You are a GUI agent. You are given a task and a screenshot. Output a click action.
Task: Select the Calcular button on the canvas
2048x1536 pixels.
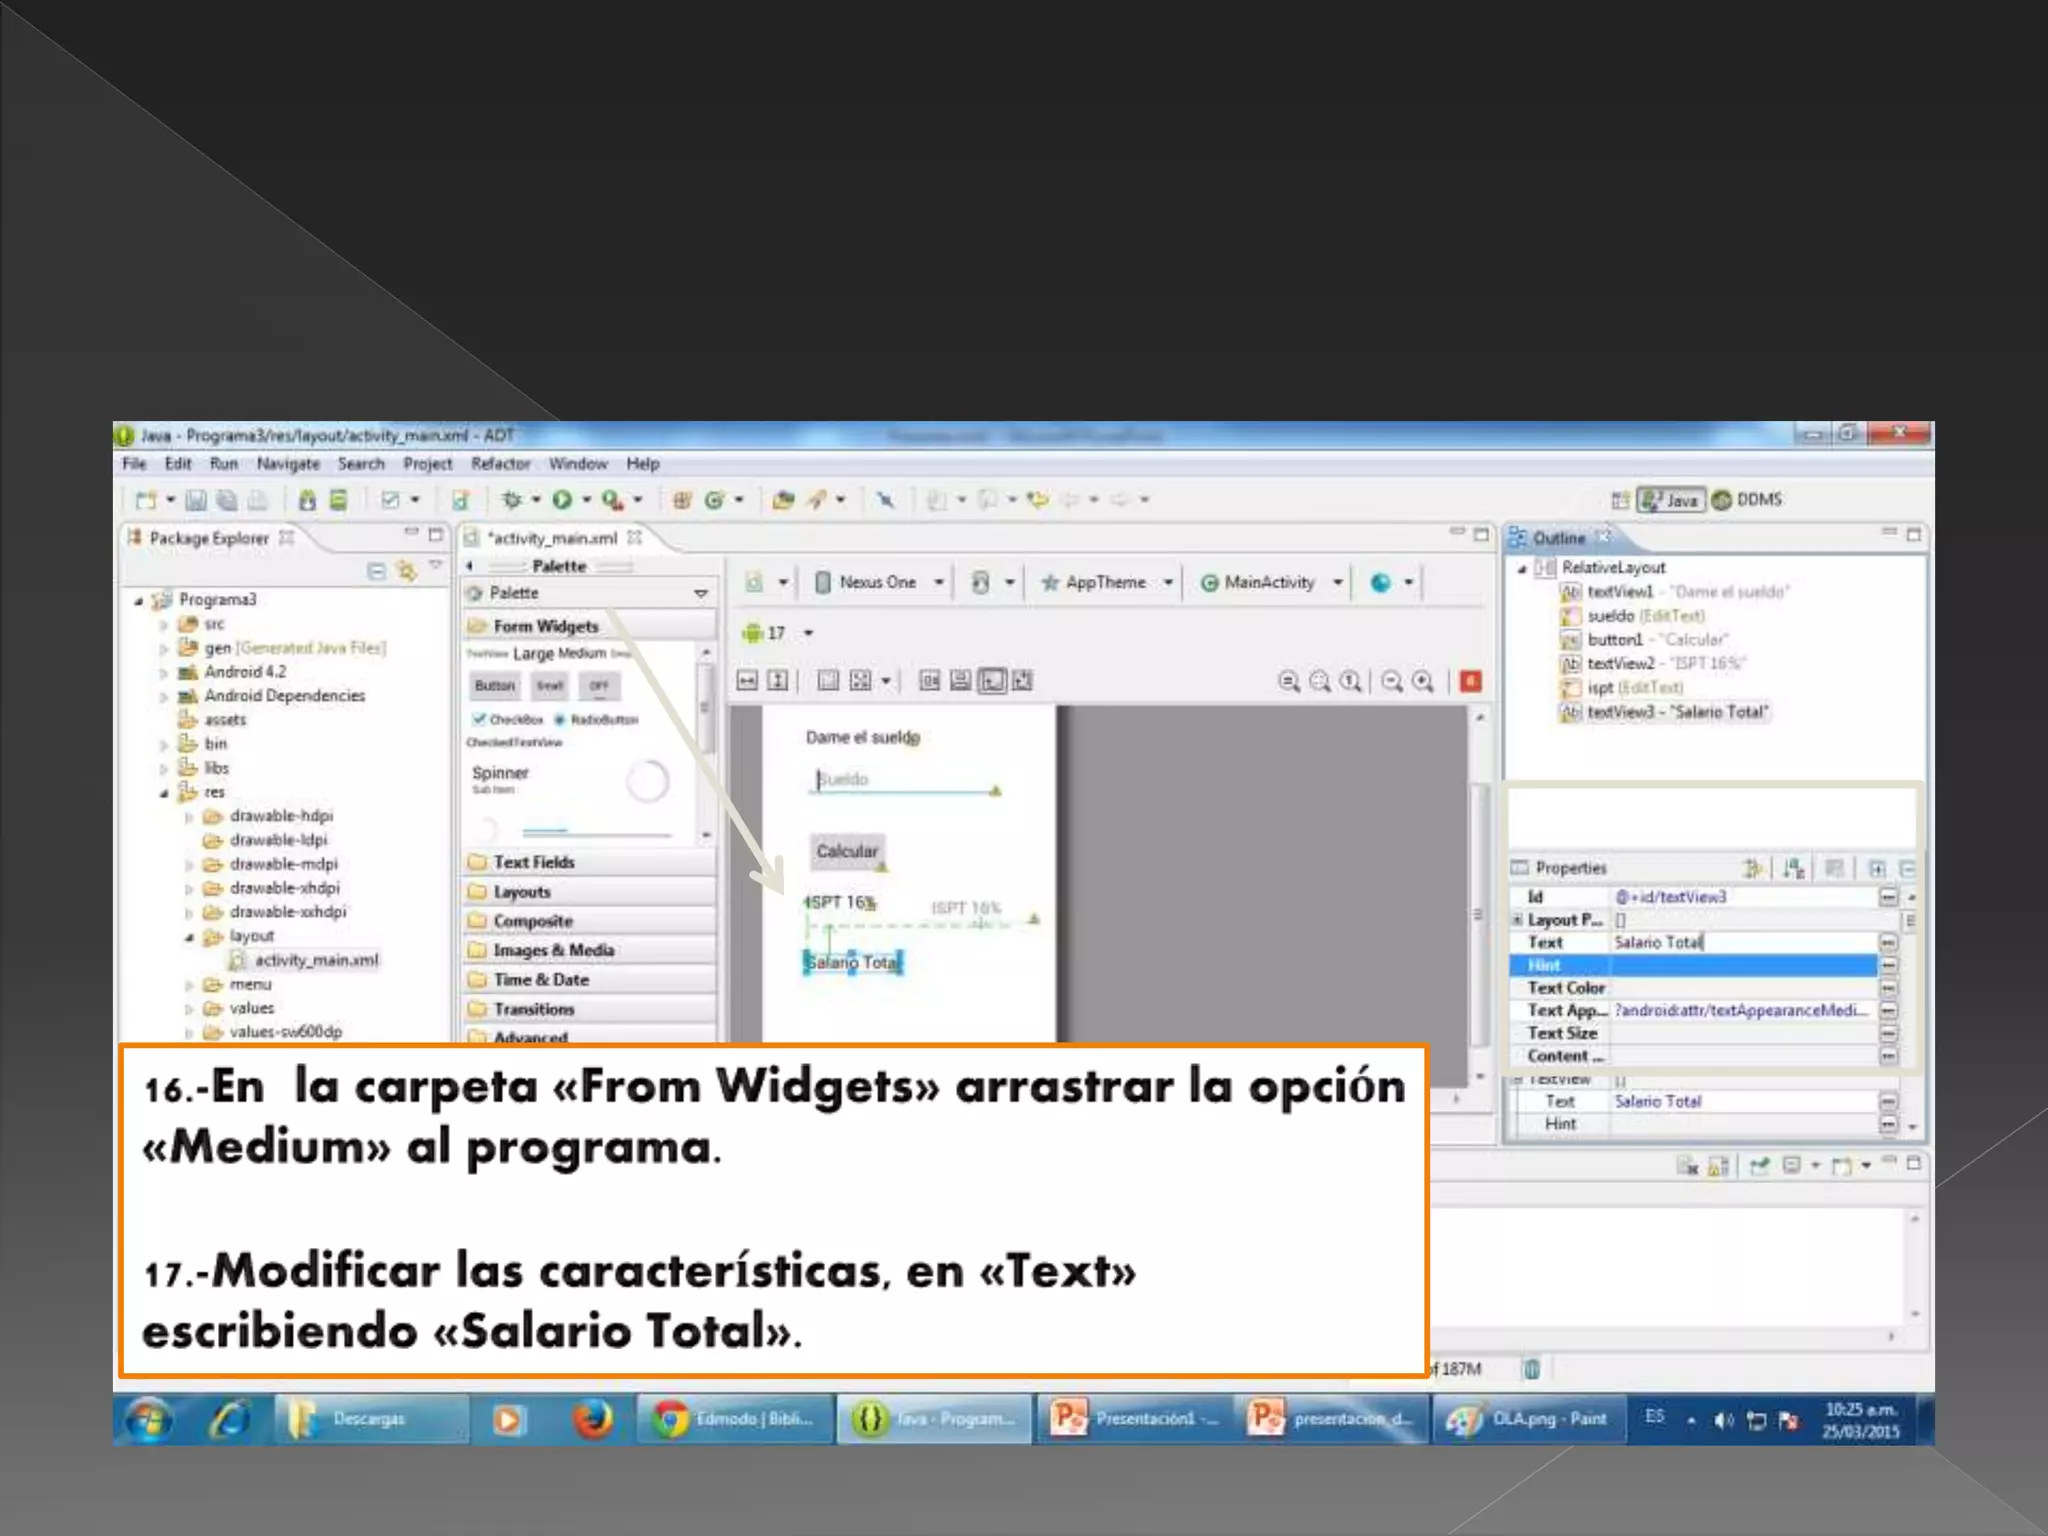click(846, 852)
